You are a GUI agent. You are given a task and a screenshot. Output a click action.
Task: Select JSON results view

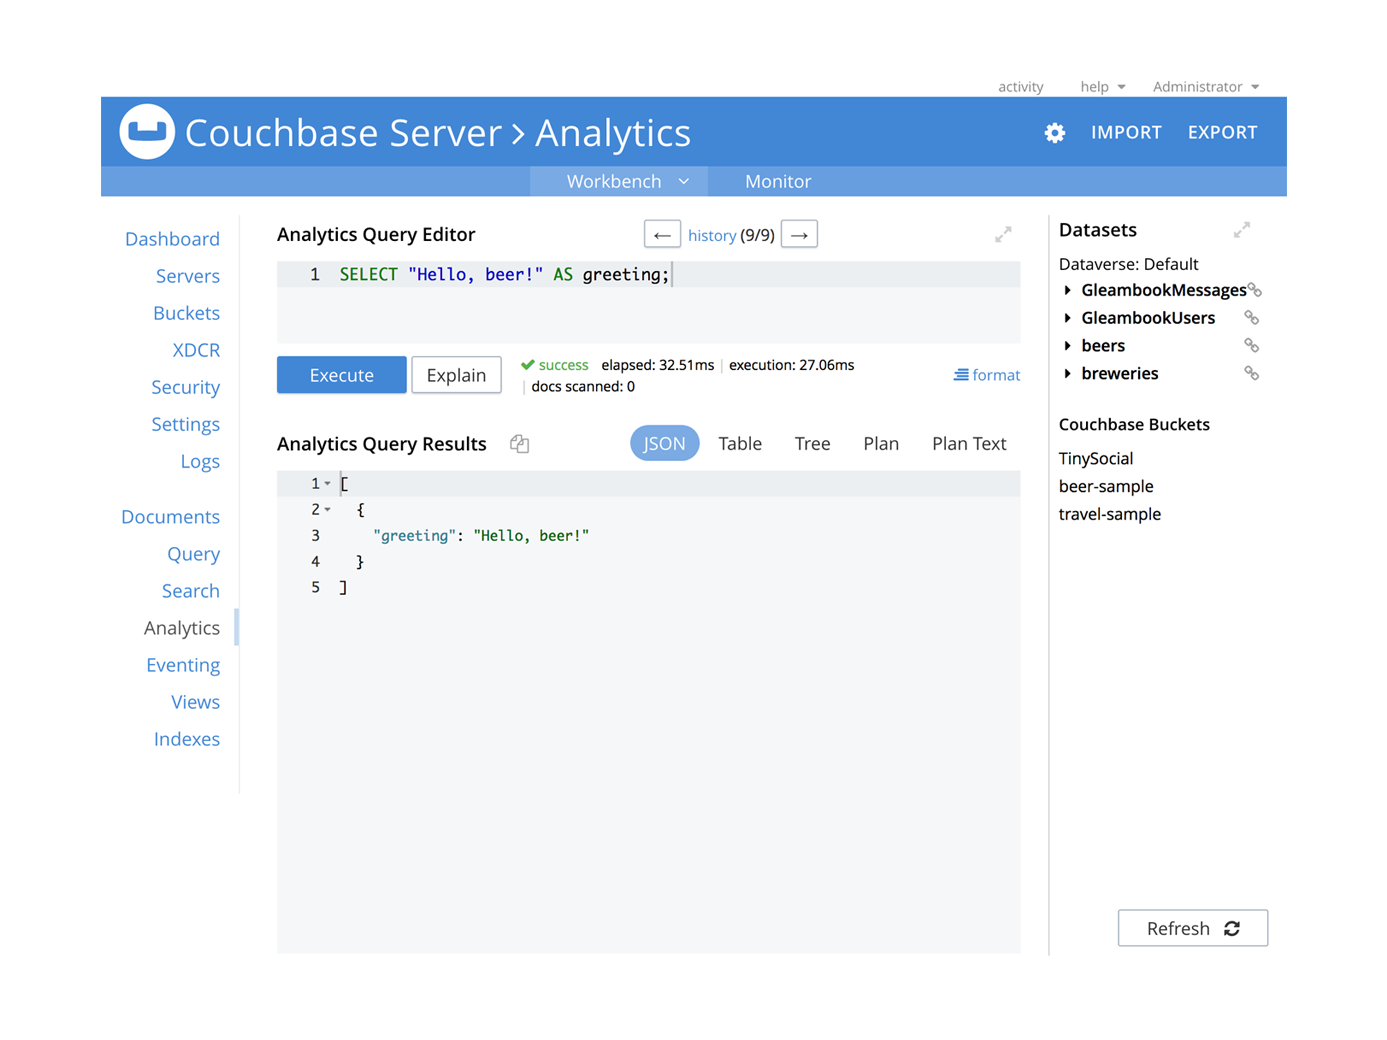tap(664, 443)
